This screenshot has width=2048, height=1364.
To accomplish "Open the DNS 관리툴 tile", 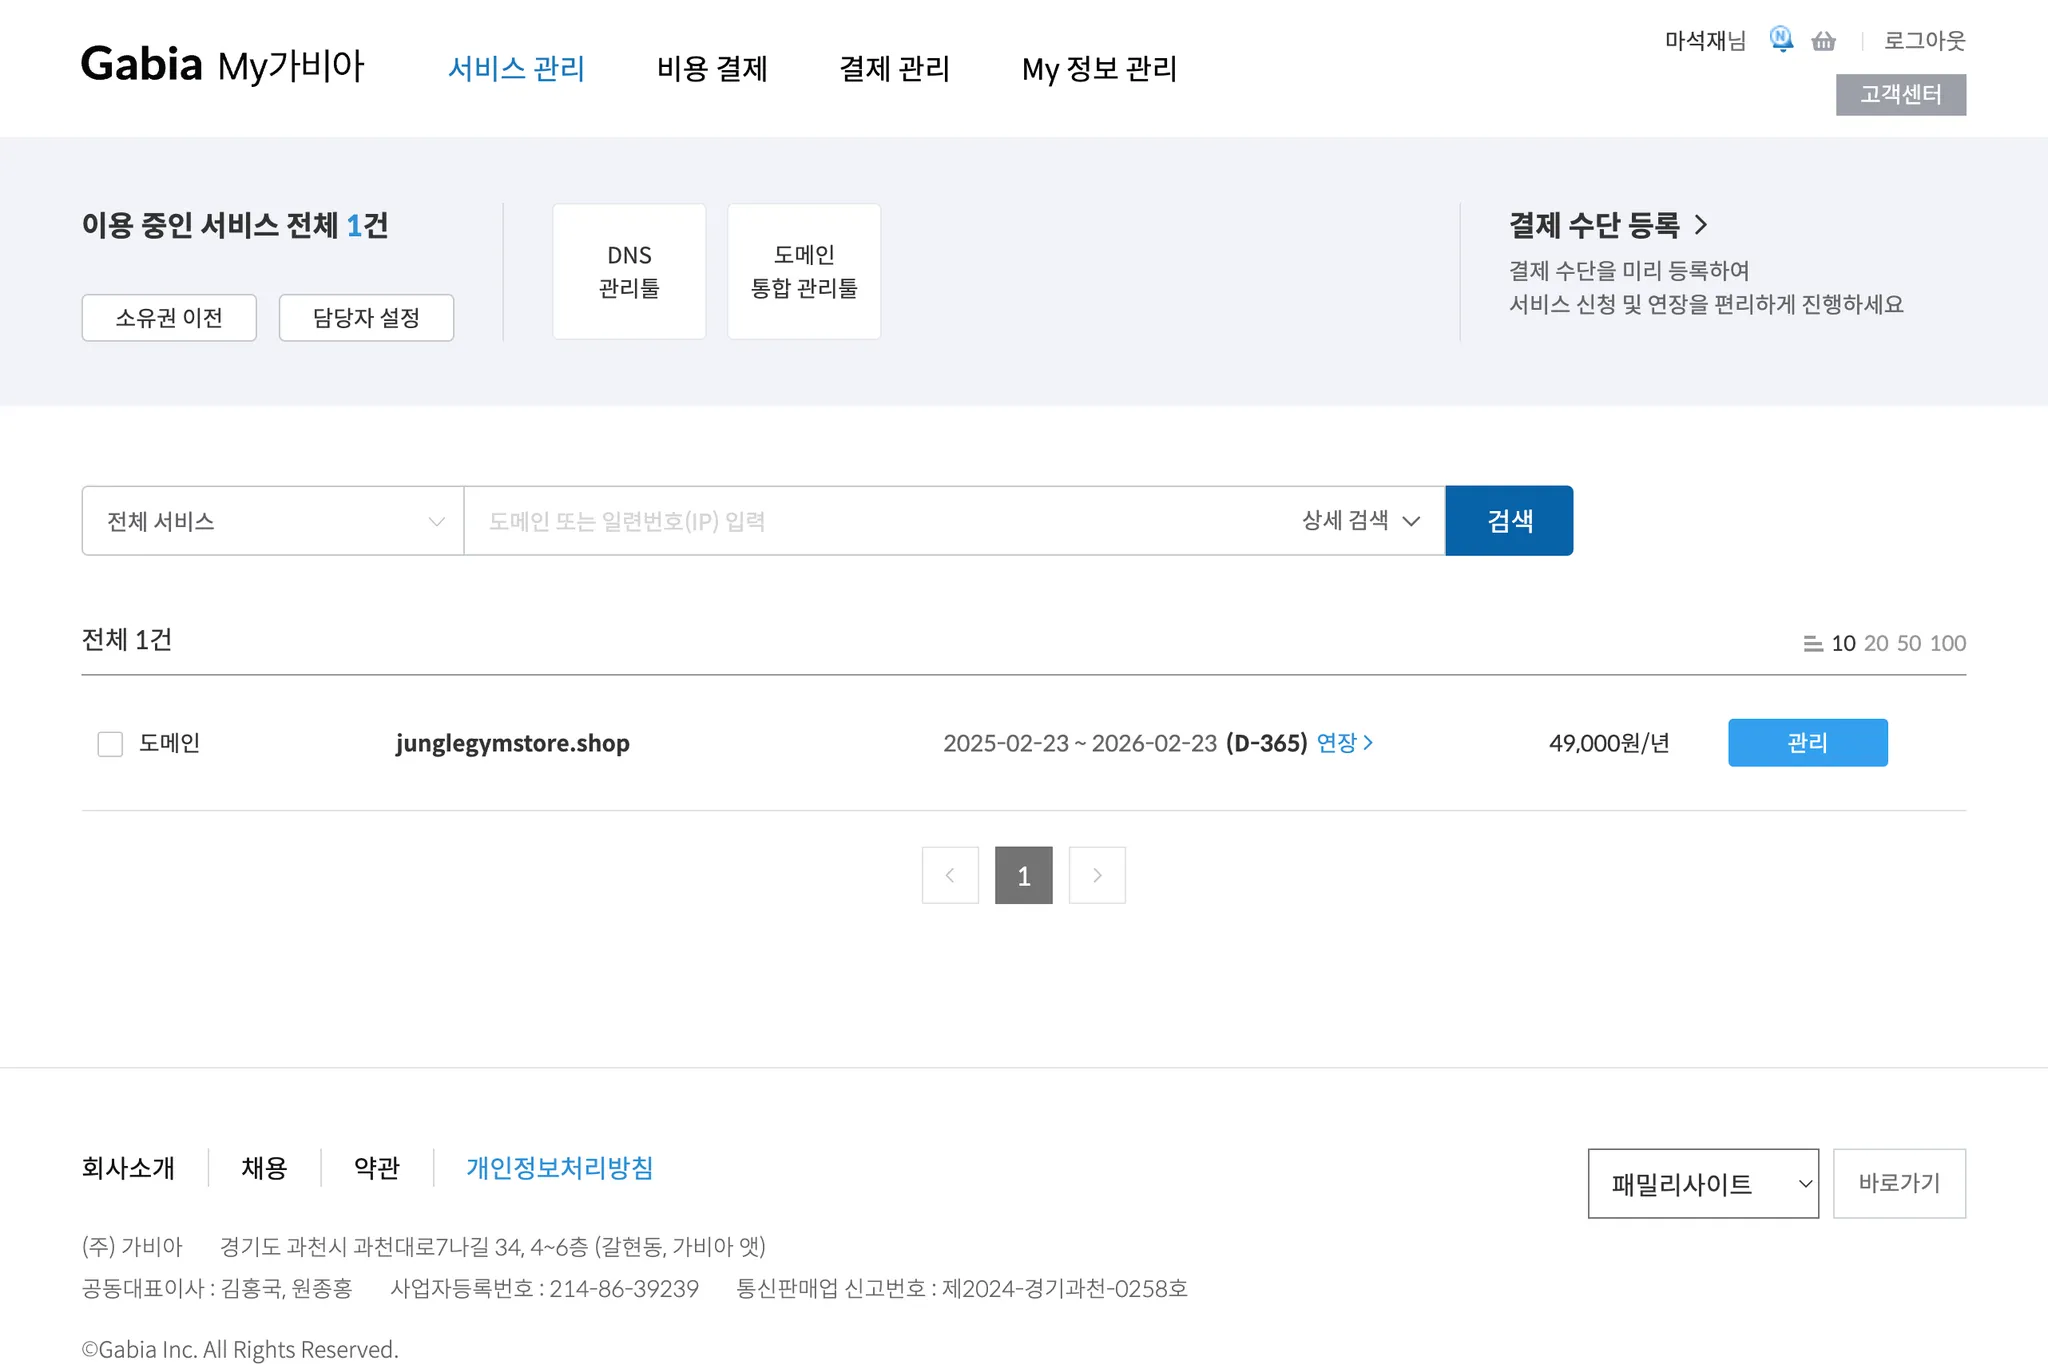I will tap(629, 271).
